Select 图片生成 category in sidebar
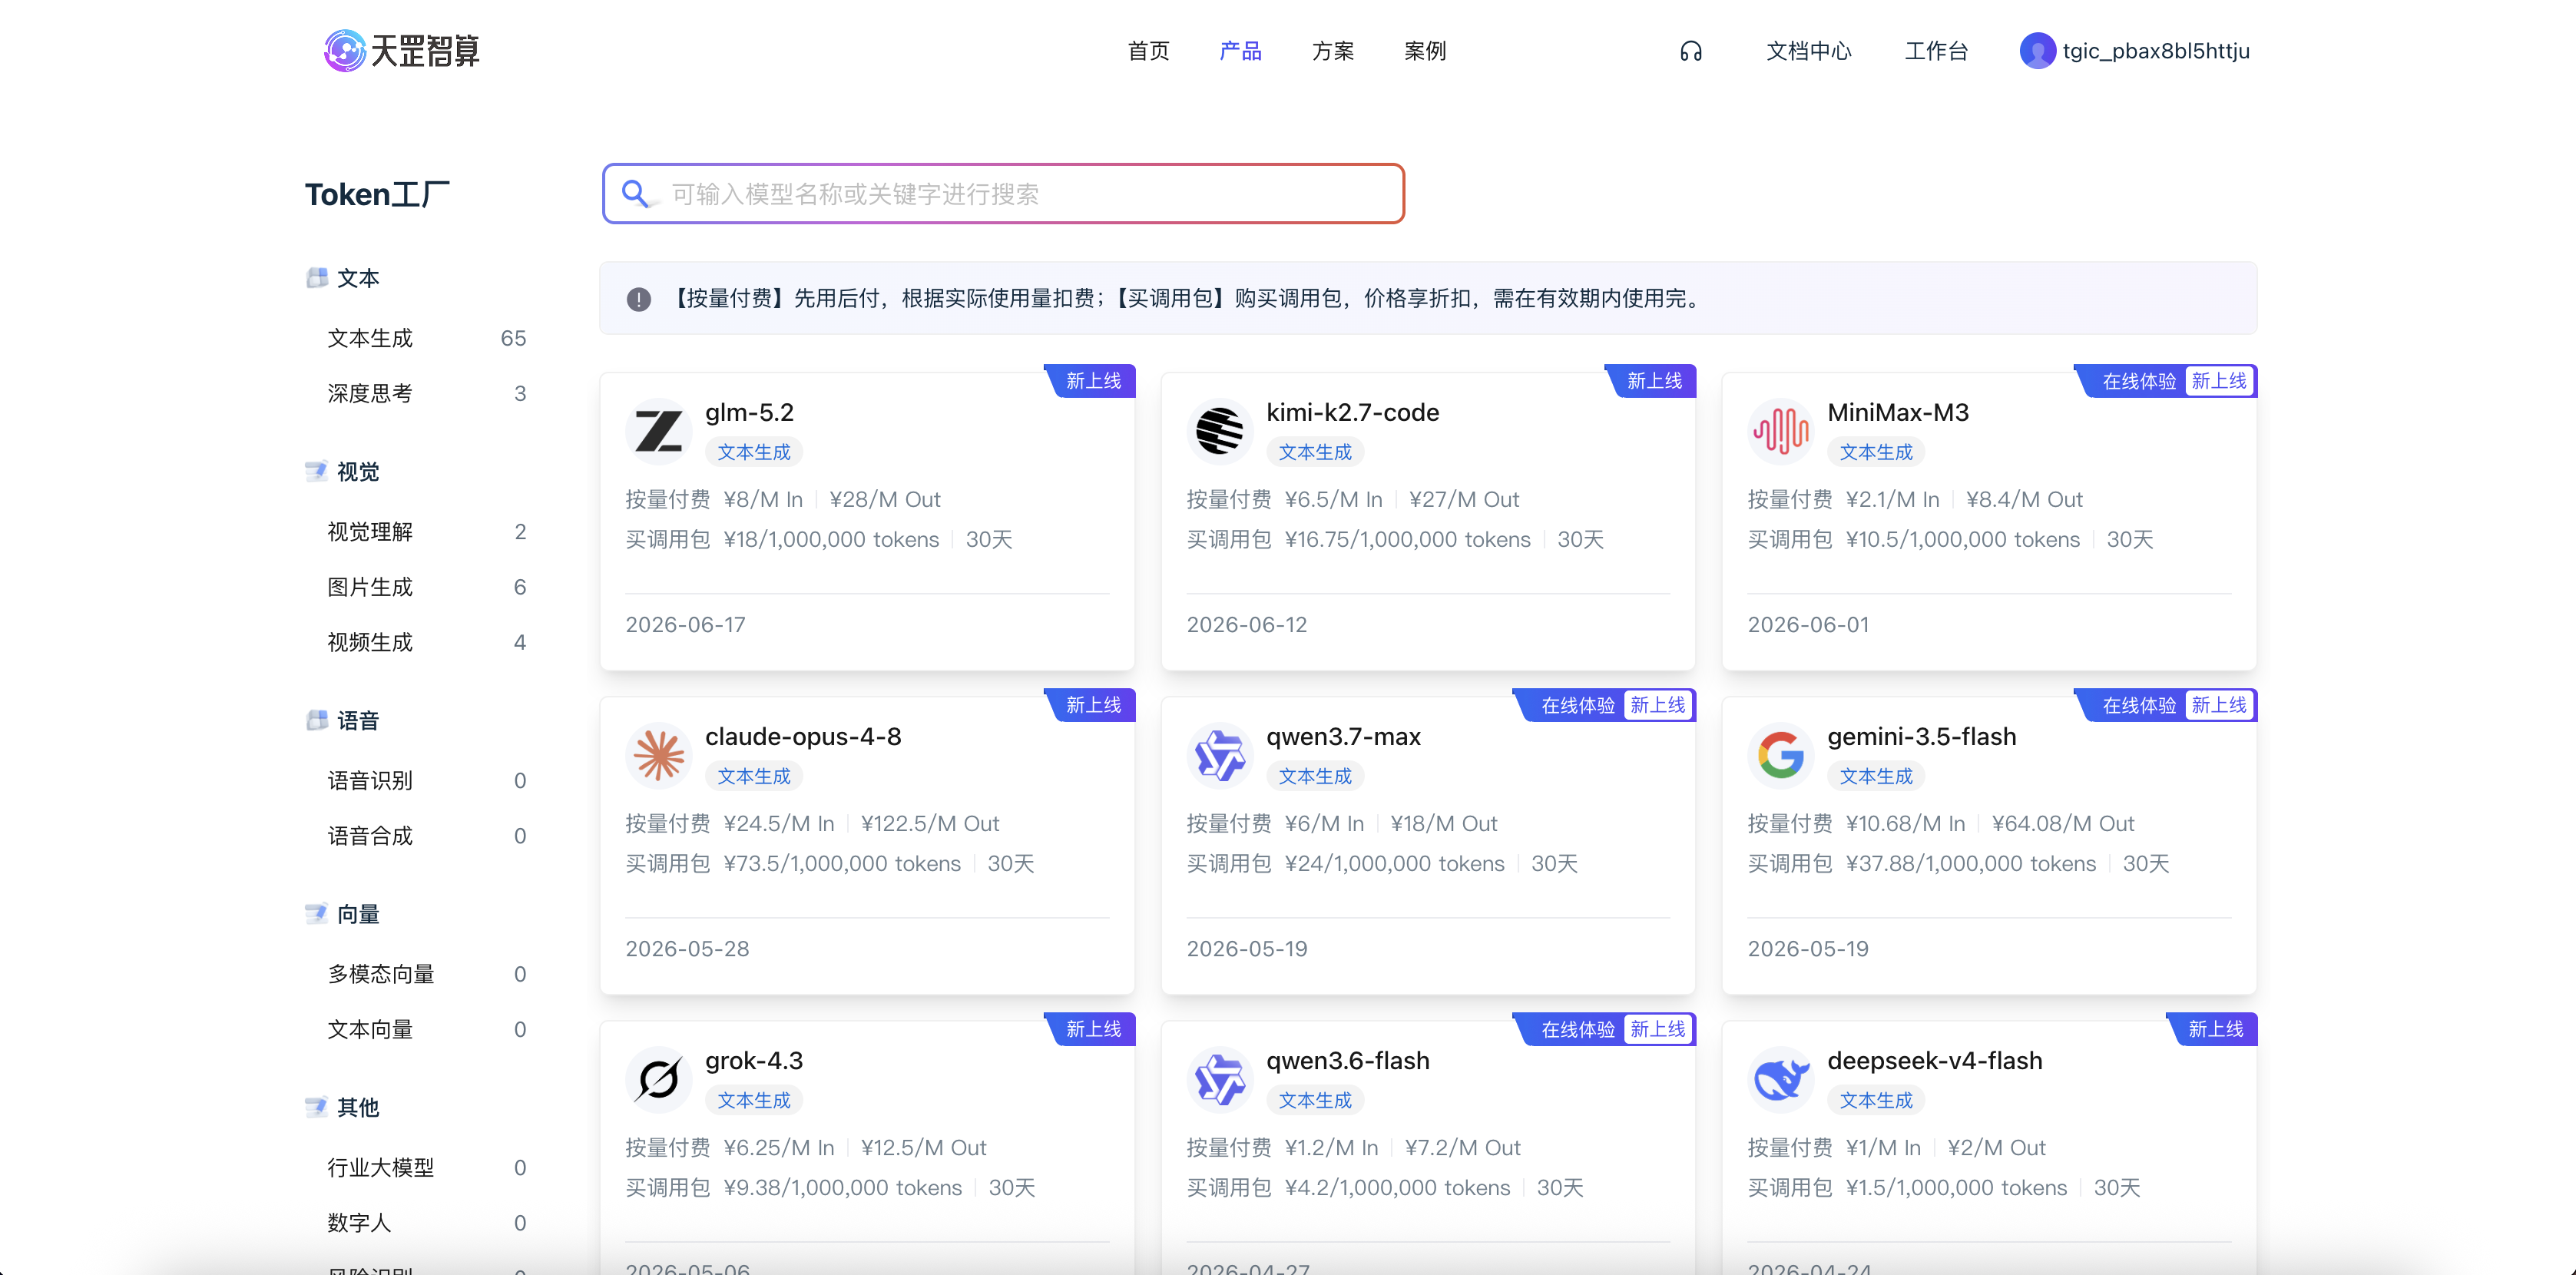Viewport: 2576px width, 1275px height. click(427, 587)
